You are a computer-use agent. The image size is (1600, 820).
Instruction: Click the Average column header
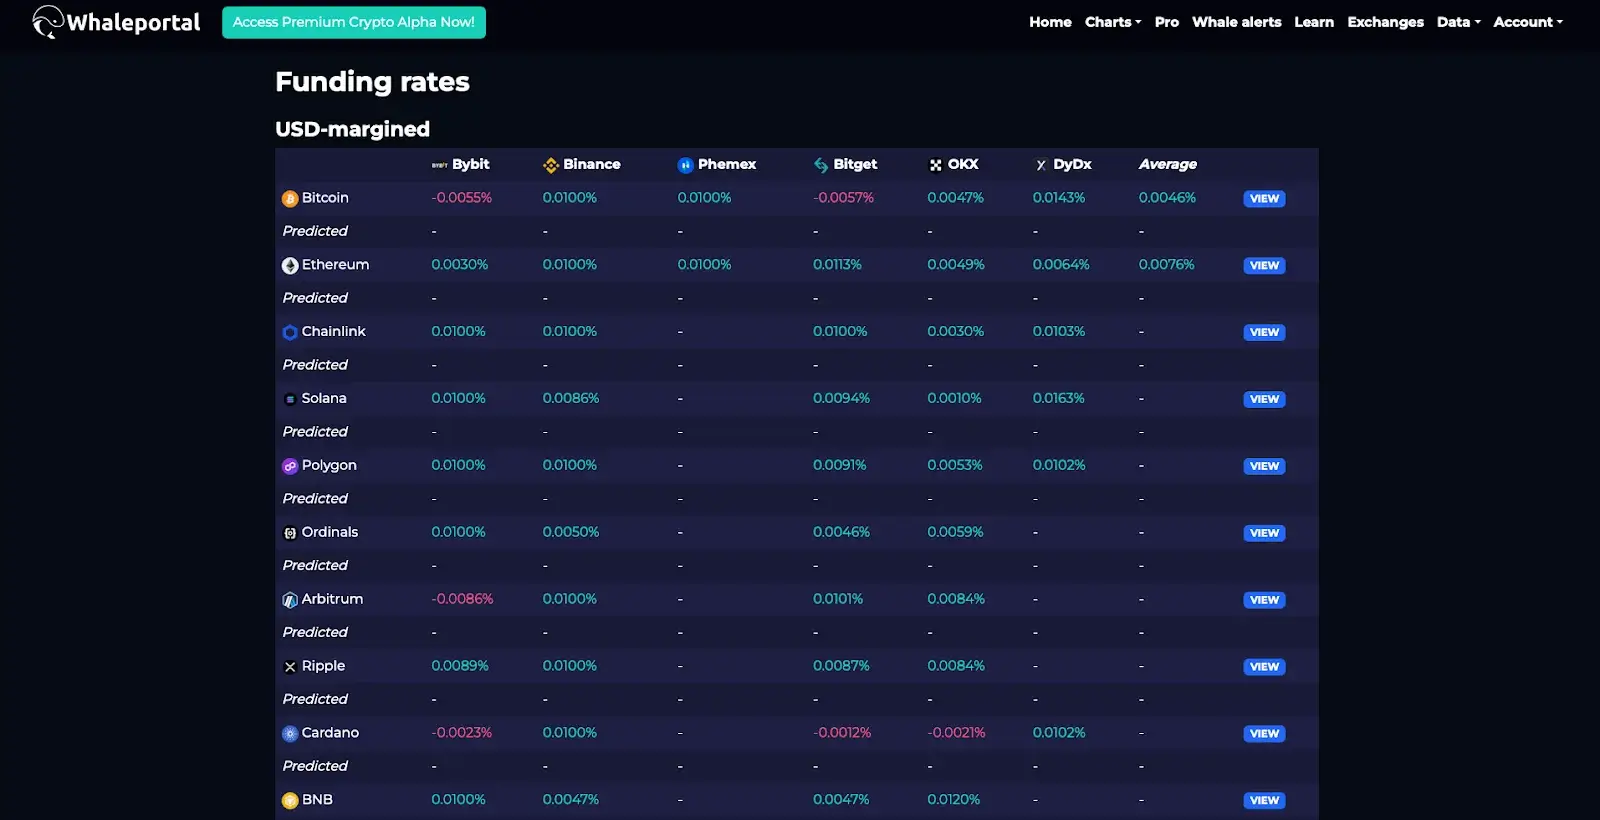coord(1168,164)
